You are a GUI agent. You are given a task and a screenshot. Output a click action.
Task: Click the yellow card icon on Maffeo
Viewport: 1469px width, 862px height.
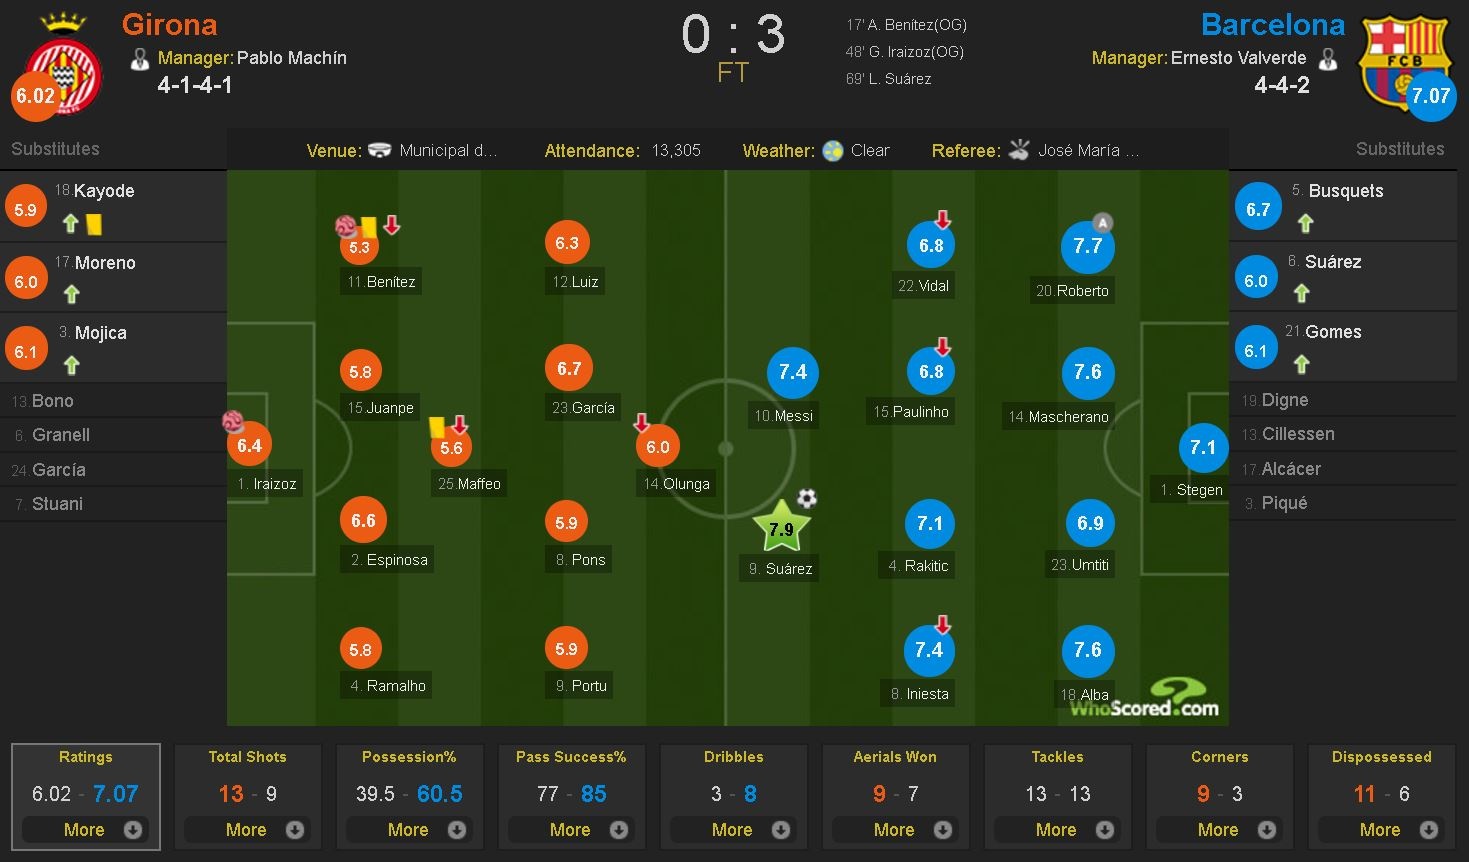pyautogui.click(x=437, y=427)
